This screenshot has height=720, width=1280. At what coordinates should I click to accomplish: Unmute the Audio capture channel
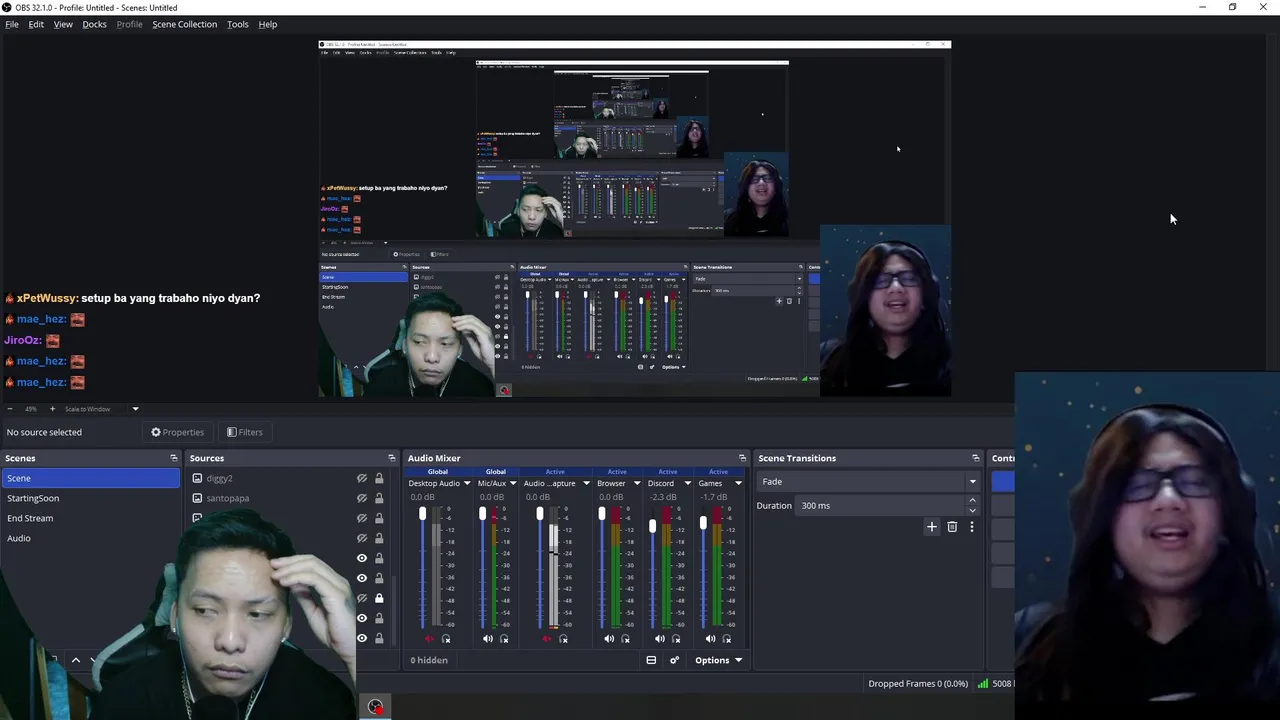pyautogui.click(x=547, y=639)
